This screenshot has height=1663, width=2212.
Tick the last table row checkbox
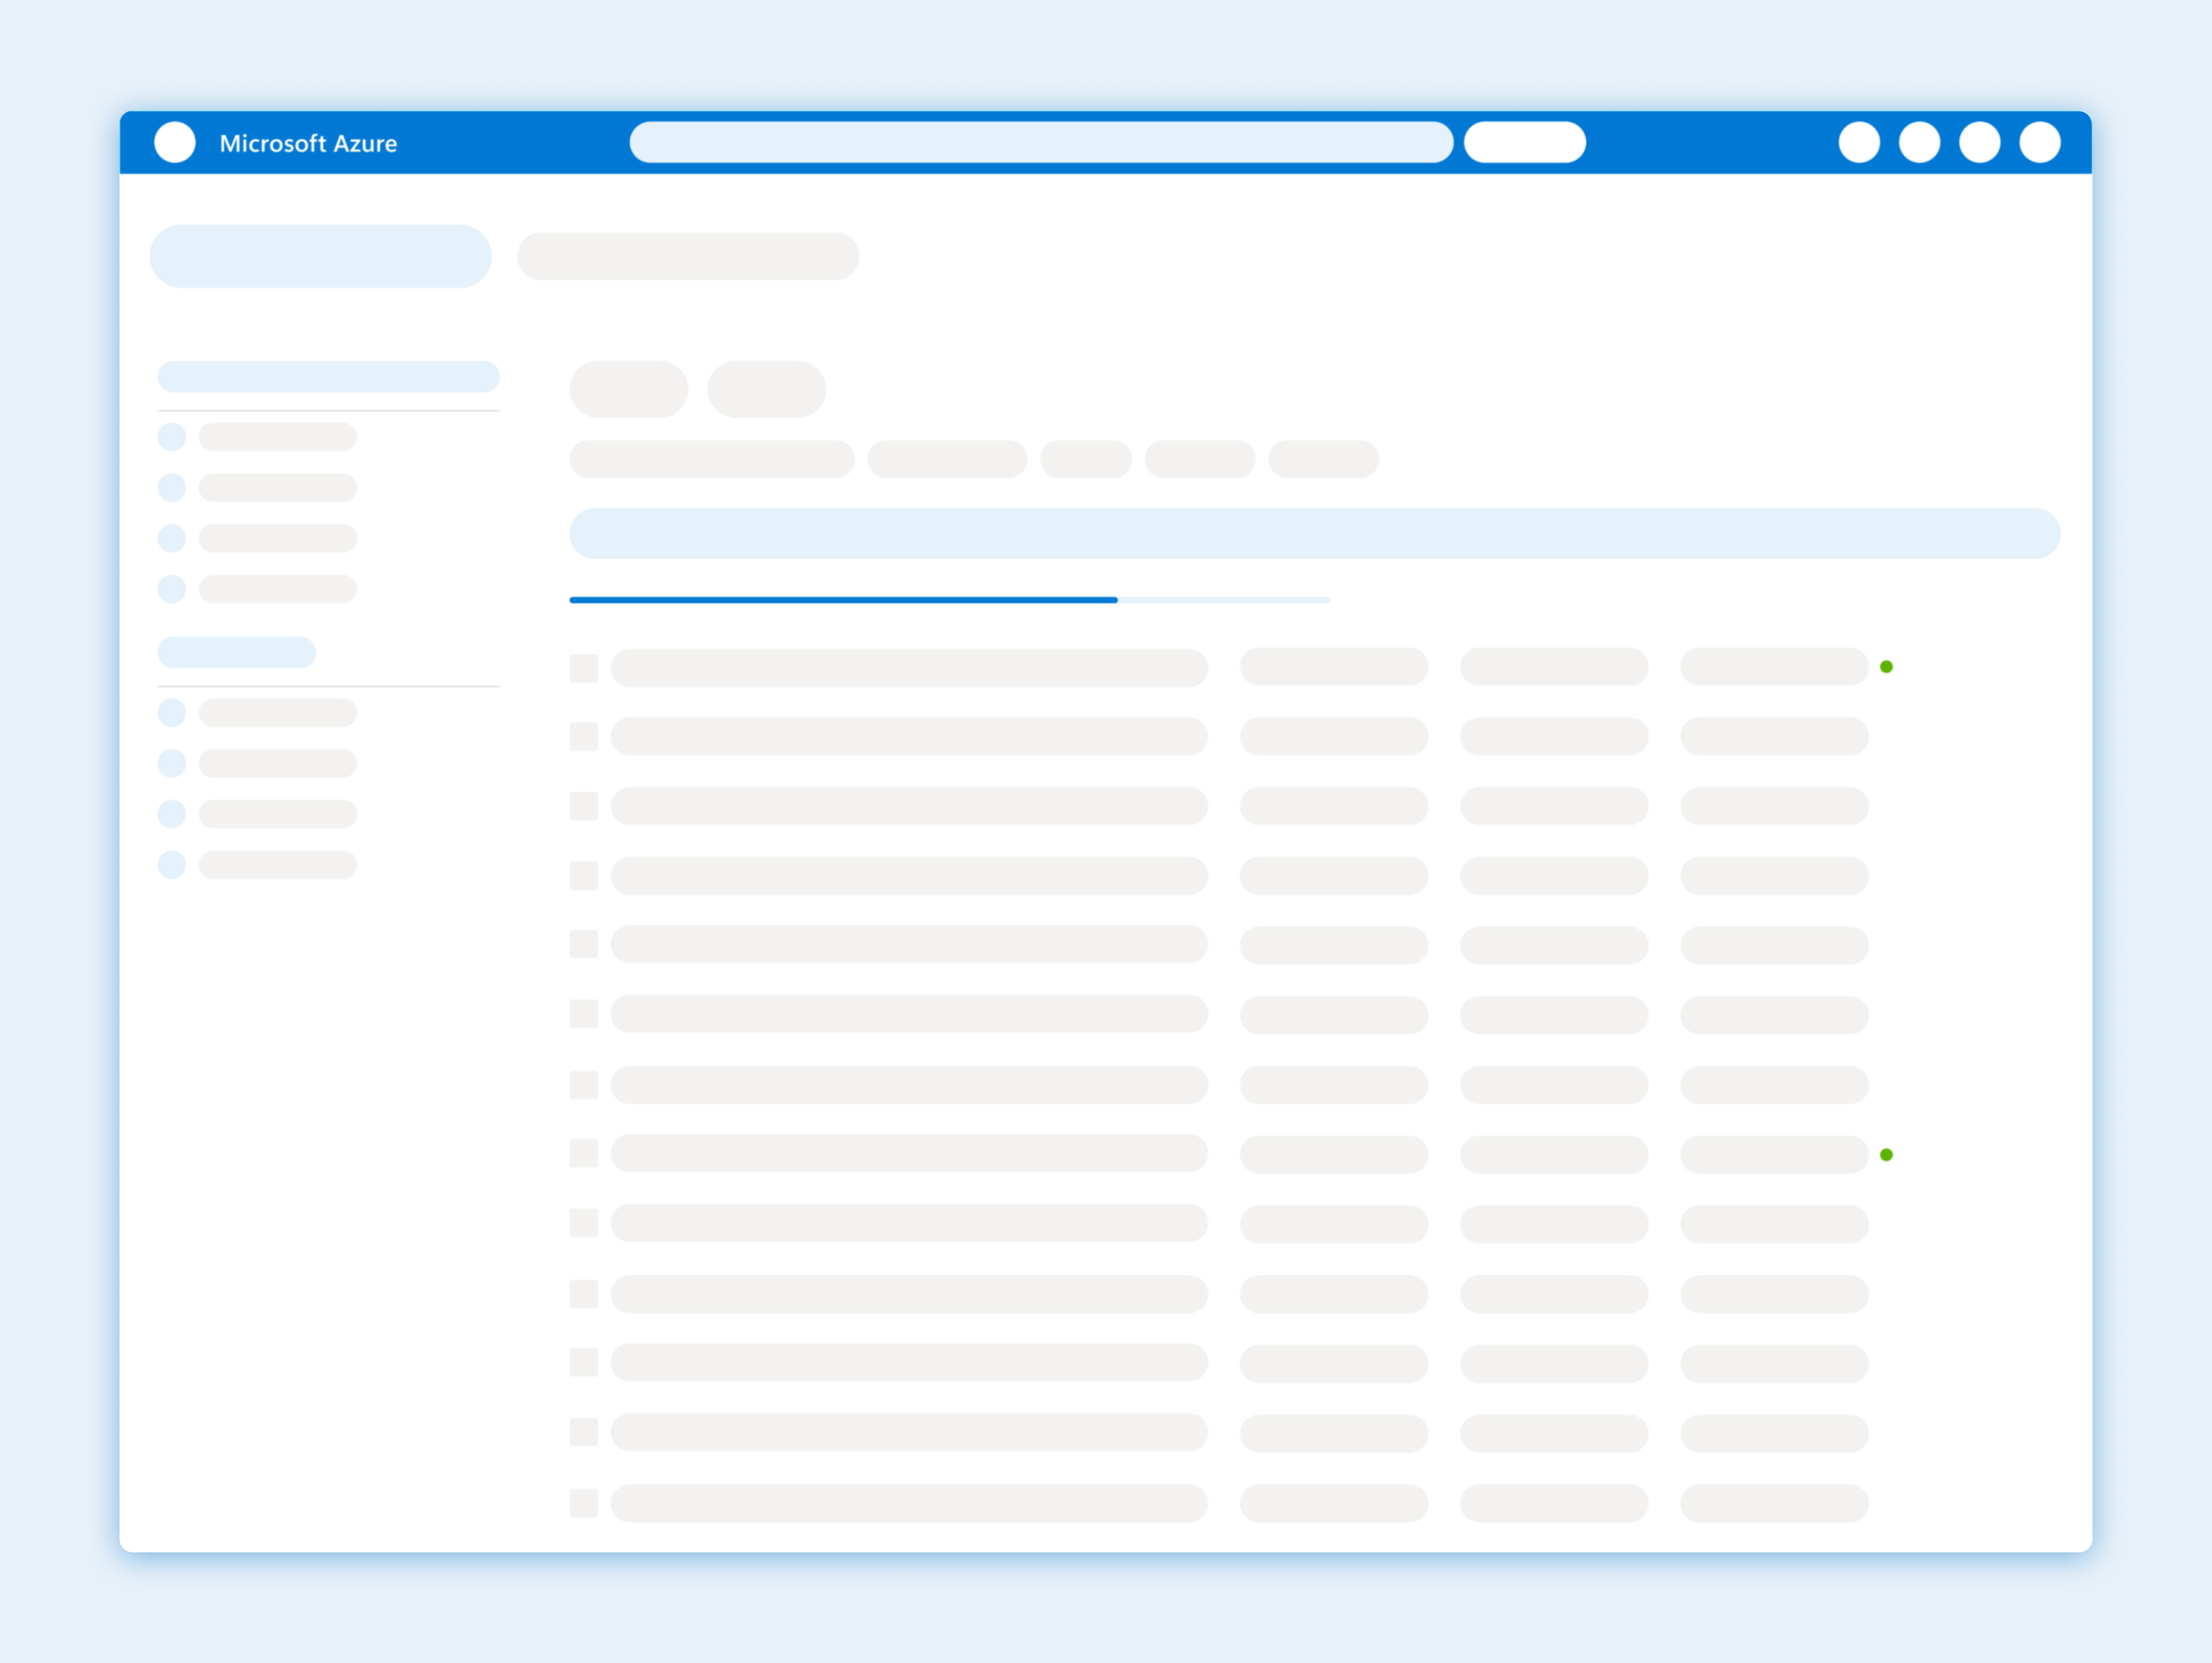coord(583,1503)
